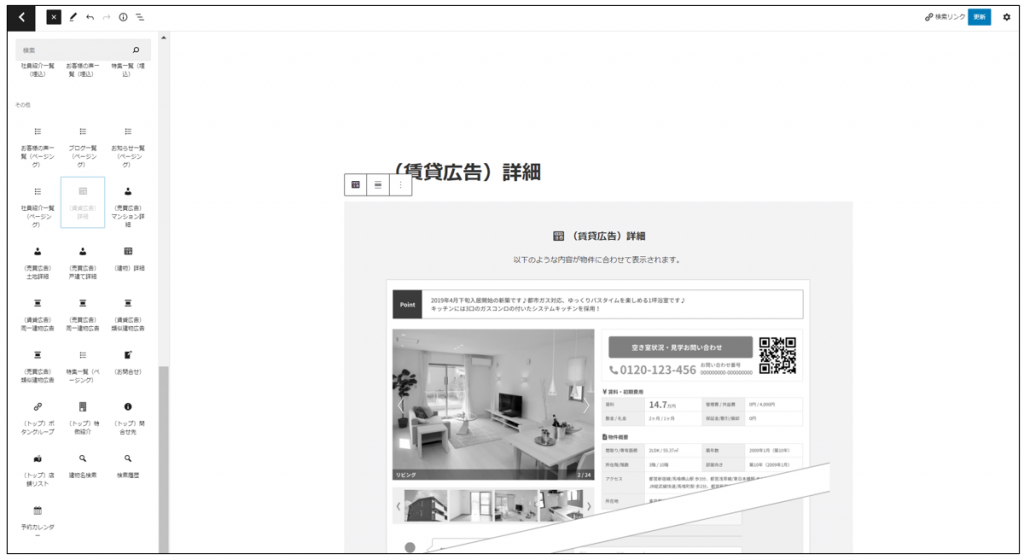Close the block inserter with X toggle
Image resolution: width=1024 pixels, height=560 pixels.
[x=54, y=17]
